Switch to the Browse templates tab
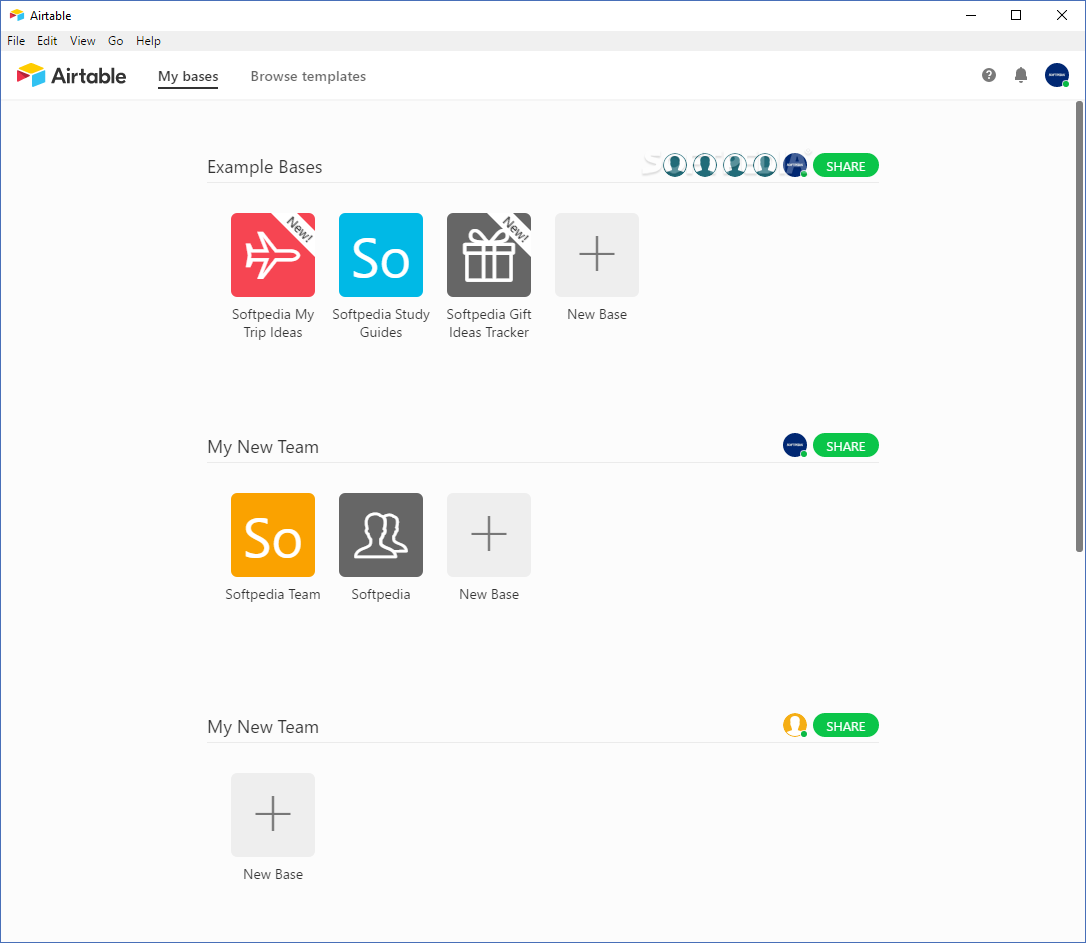The height and width of the screenshot is (943, 1086). click(308, 76)
